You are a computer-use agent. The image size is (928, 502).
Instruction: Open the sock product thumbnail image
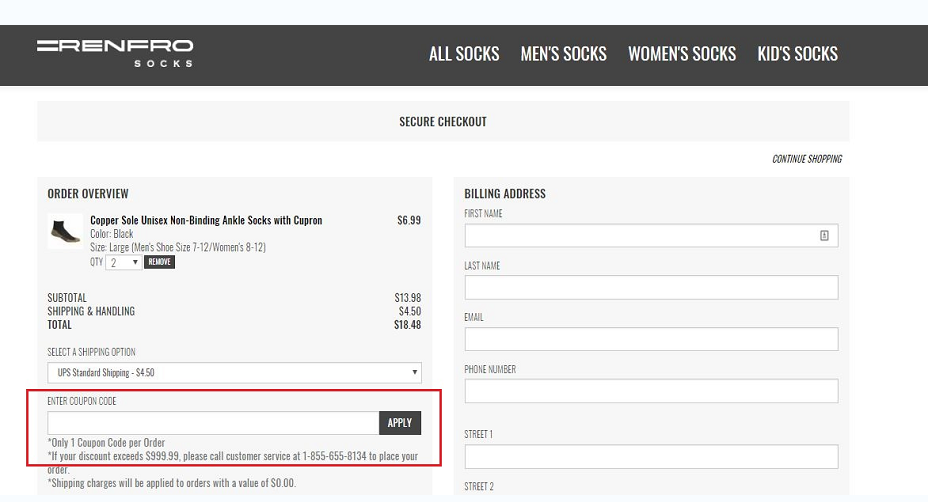click(x=65, y=231)
